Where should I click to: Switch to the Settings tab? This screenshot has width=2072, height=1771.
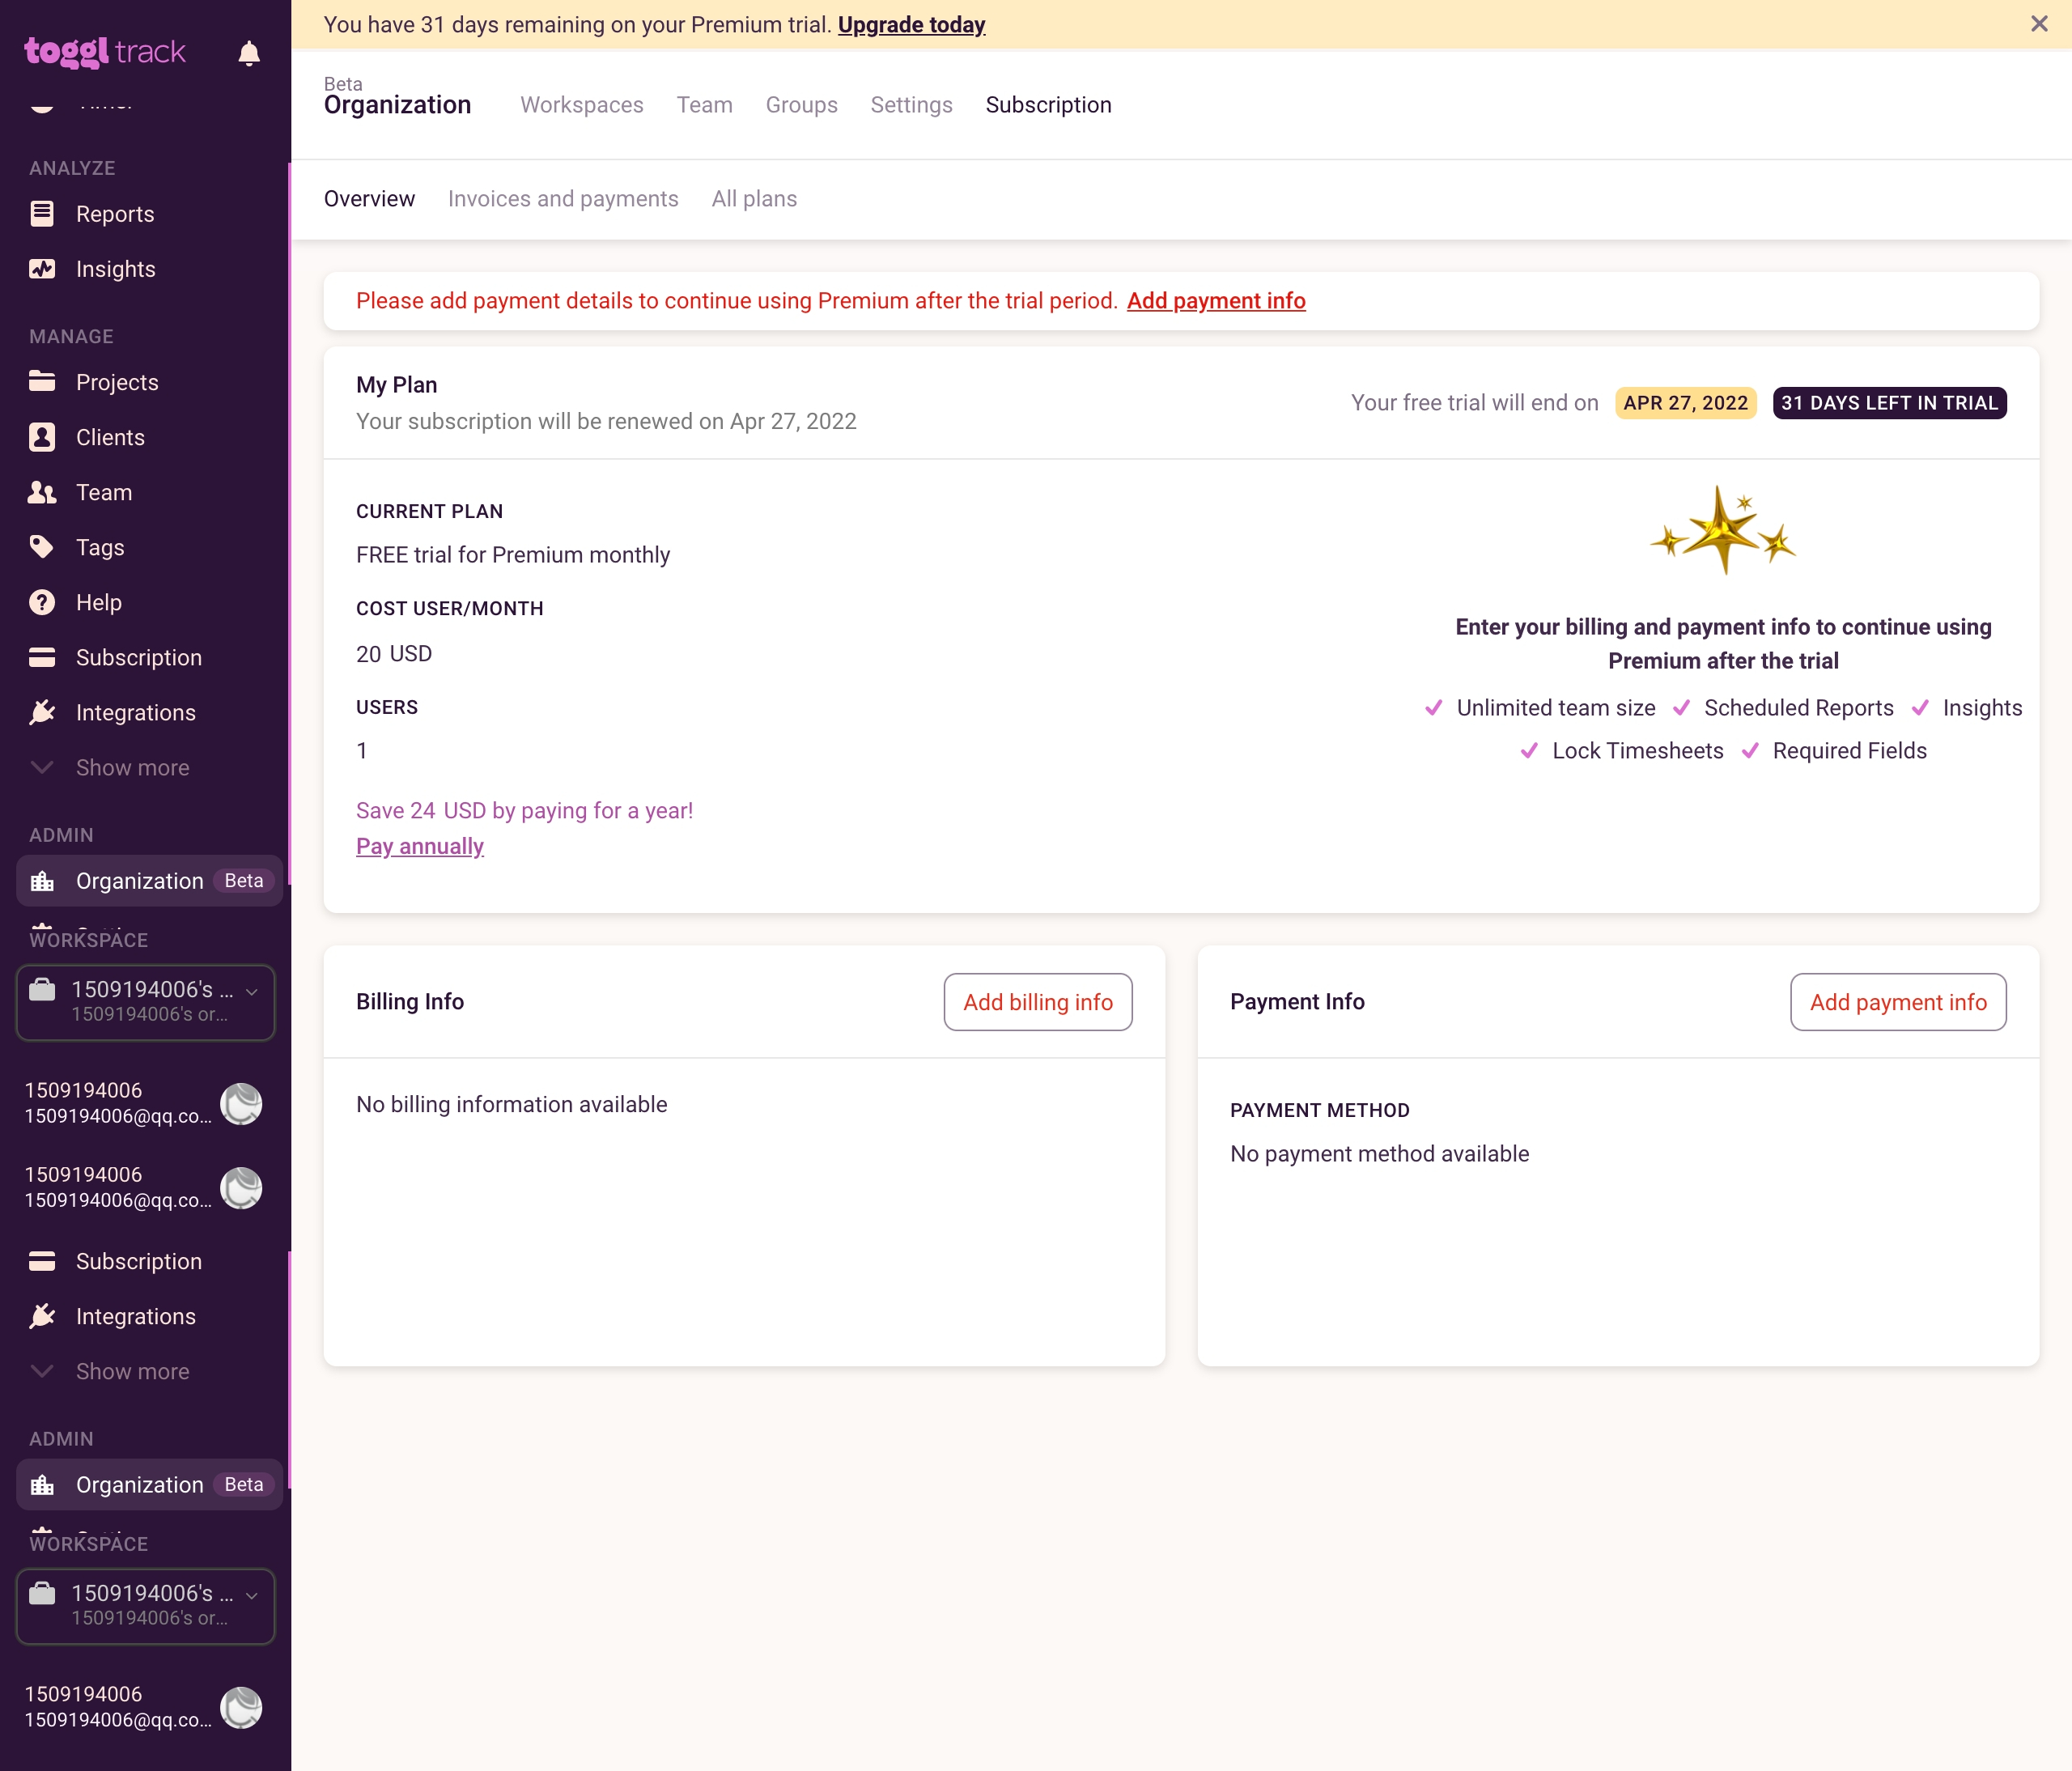pos(911,105)
